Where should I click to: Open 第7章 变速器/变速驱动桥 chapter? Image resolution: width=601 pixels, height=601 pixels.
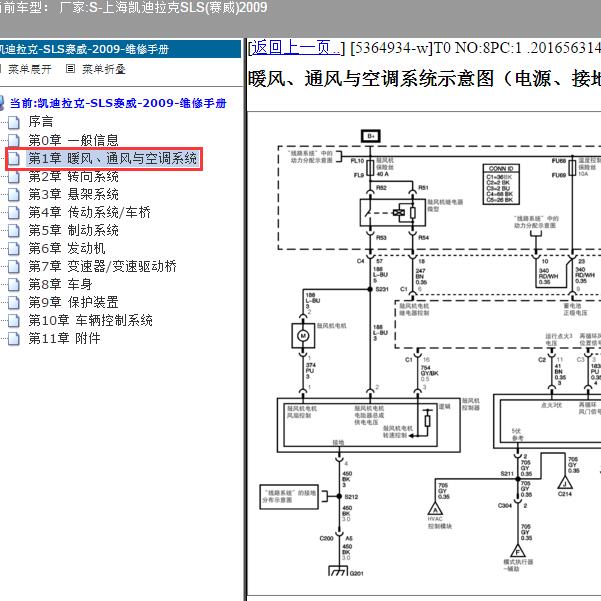(102, 266)
